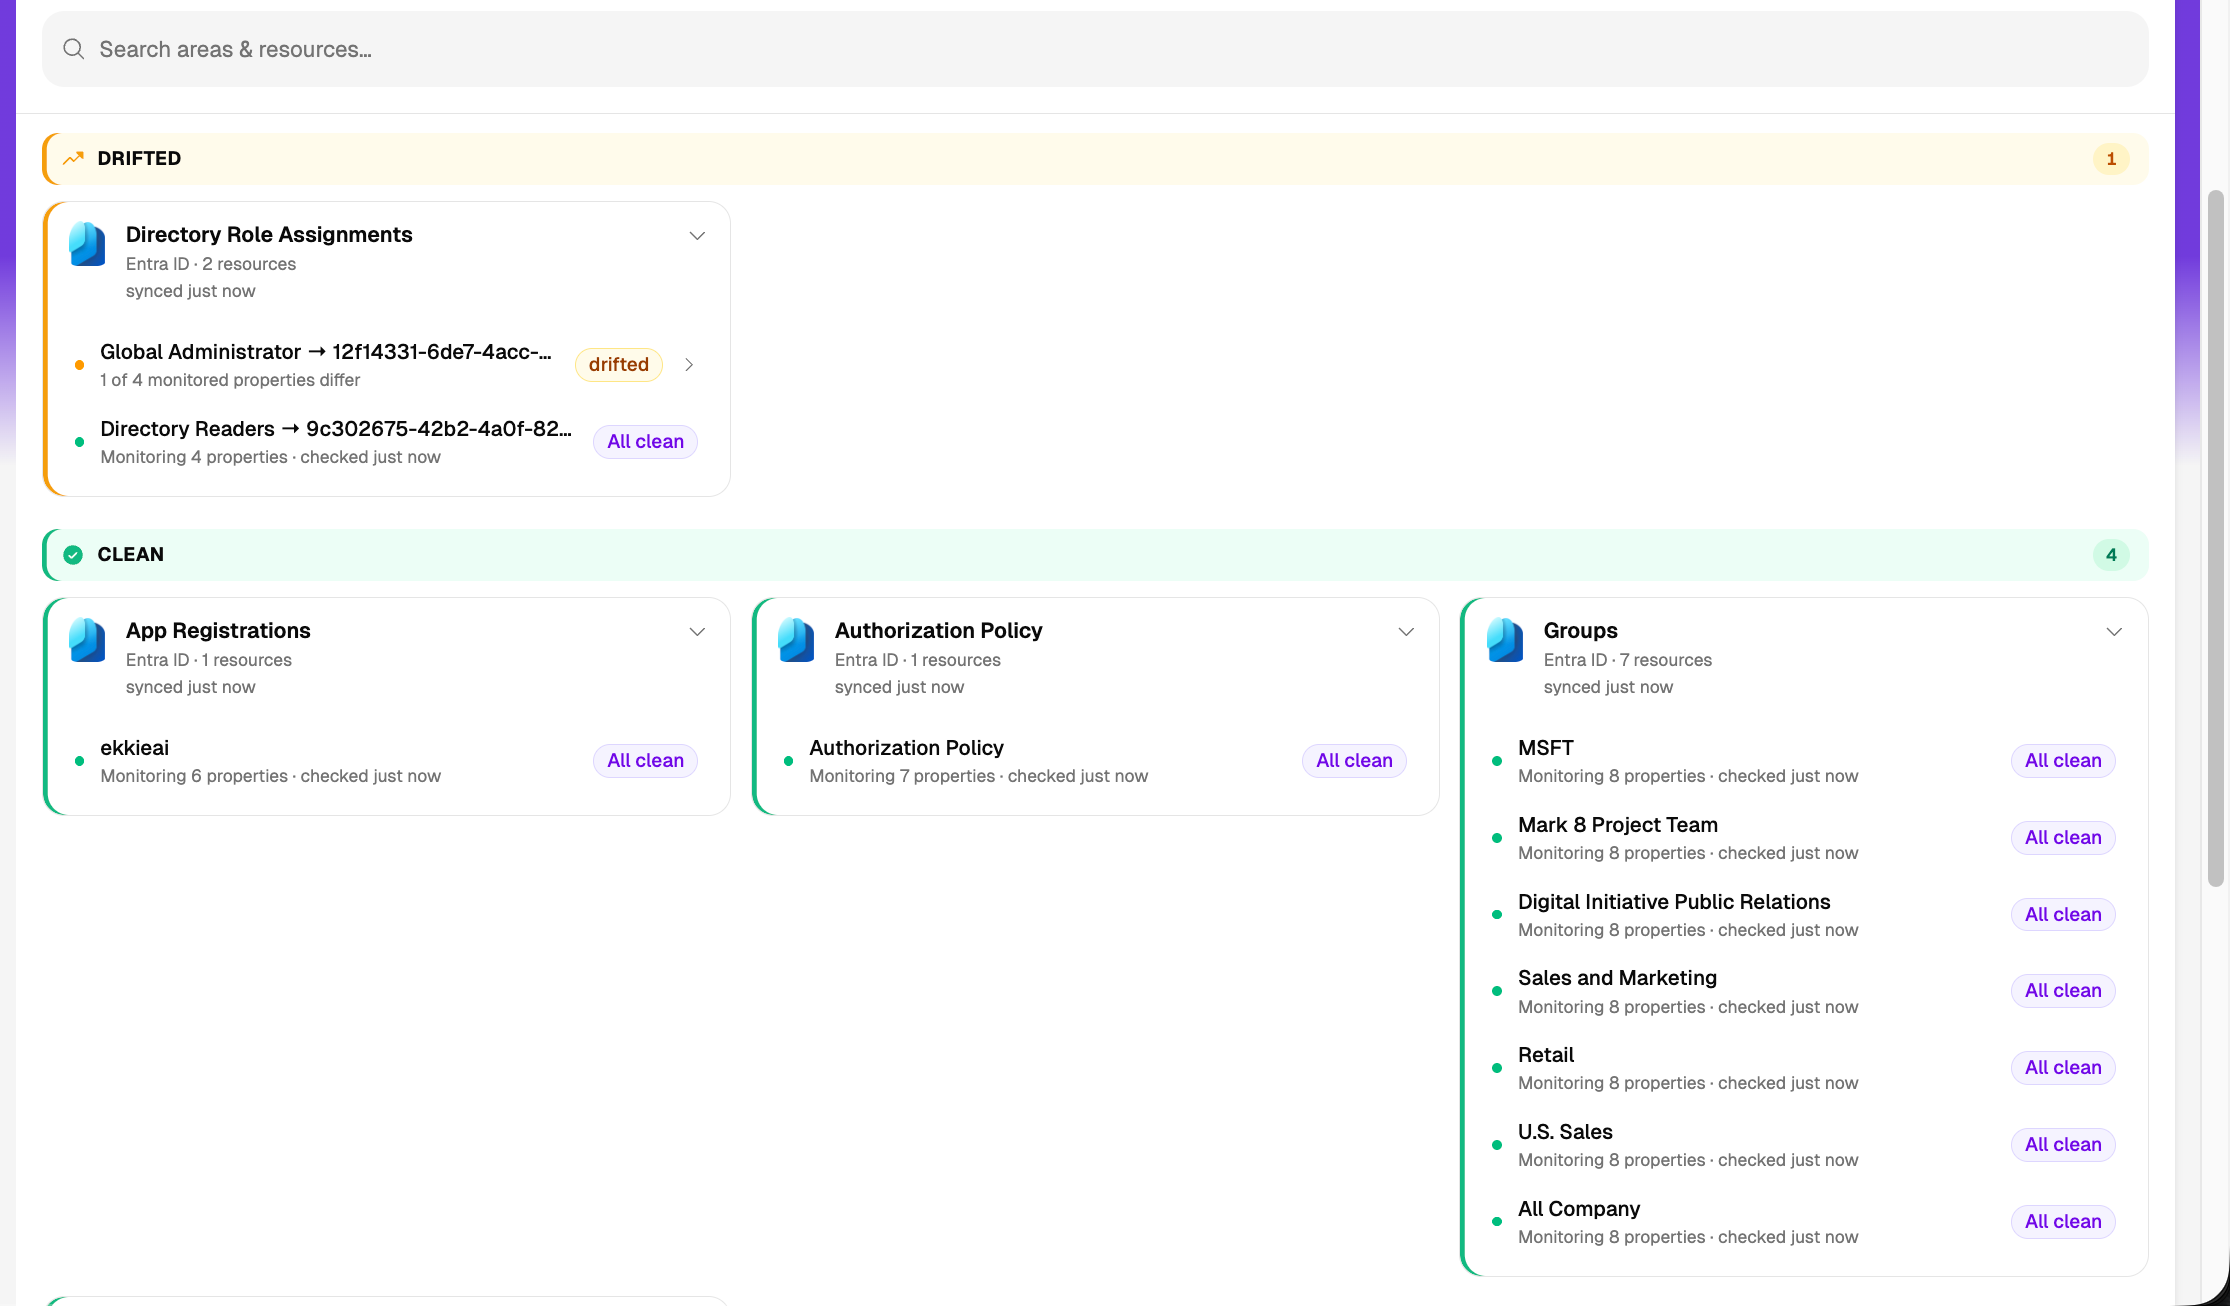This screenshot has height=1306, width=2230.
Task: Select the Sales and Marketing row
Action: click(x=1805, y=991)
